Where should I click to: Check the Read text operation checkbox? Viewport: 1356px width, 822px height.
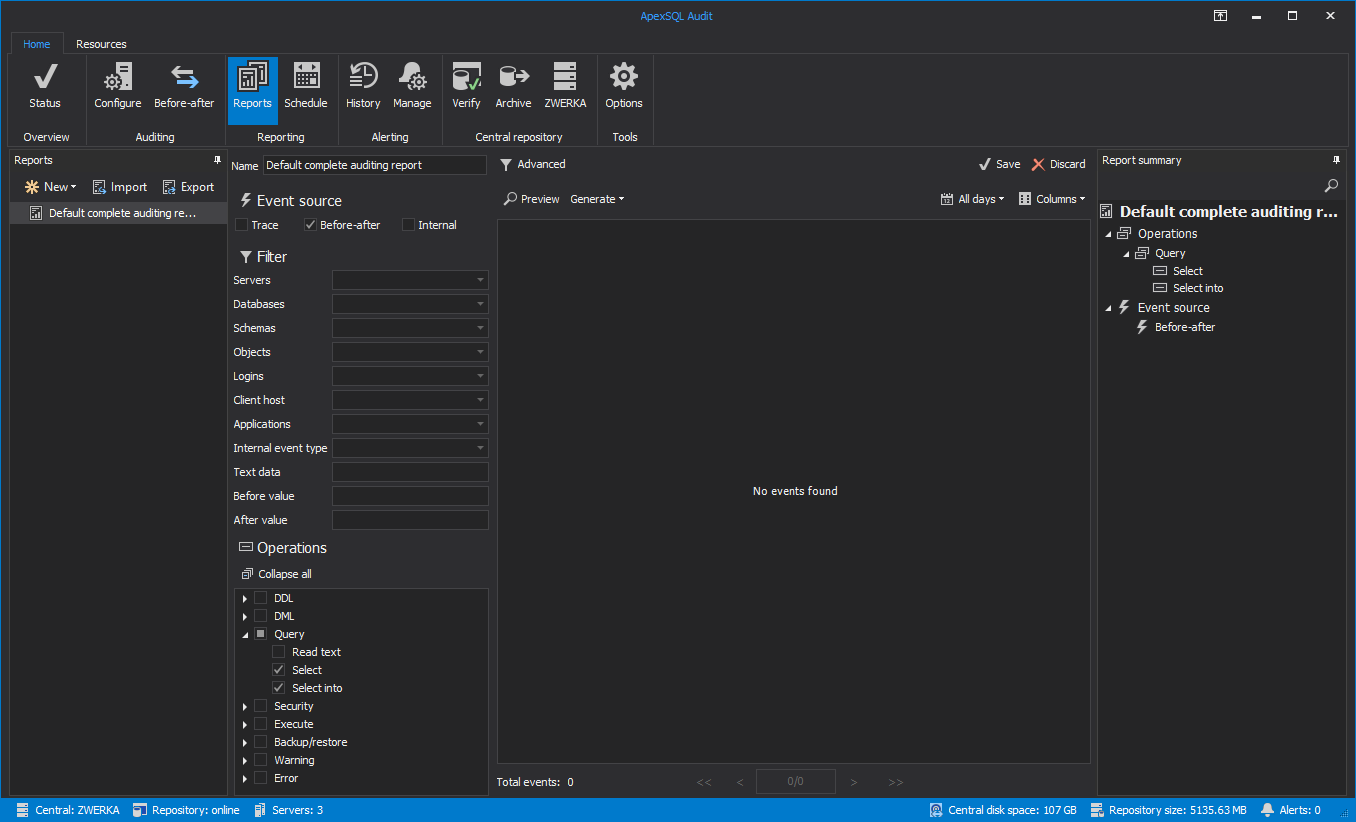pos(278,652)
